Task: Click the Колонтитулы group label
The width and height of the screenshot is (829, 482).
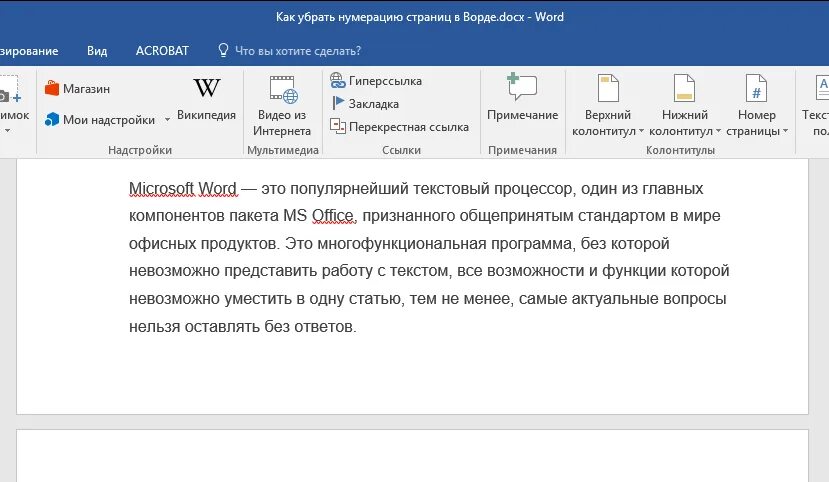Action: 680,150
